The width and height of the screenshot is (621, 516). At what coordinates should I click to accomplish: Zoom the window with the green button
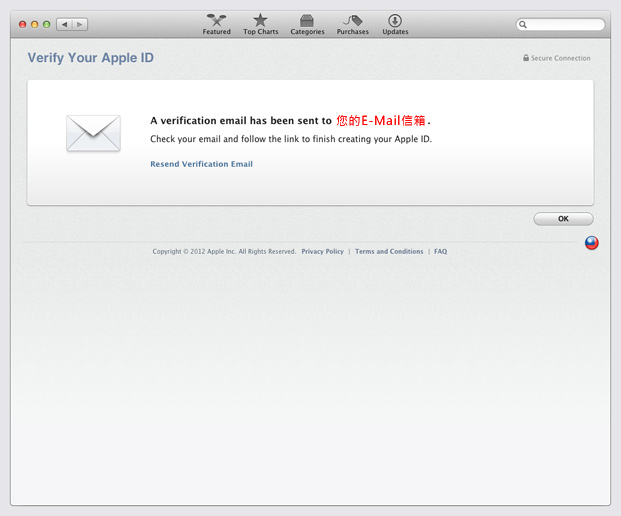coord(46,25)
